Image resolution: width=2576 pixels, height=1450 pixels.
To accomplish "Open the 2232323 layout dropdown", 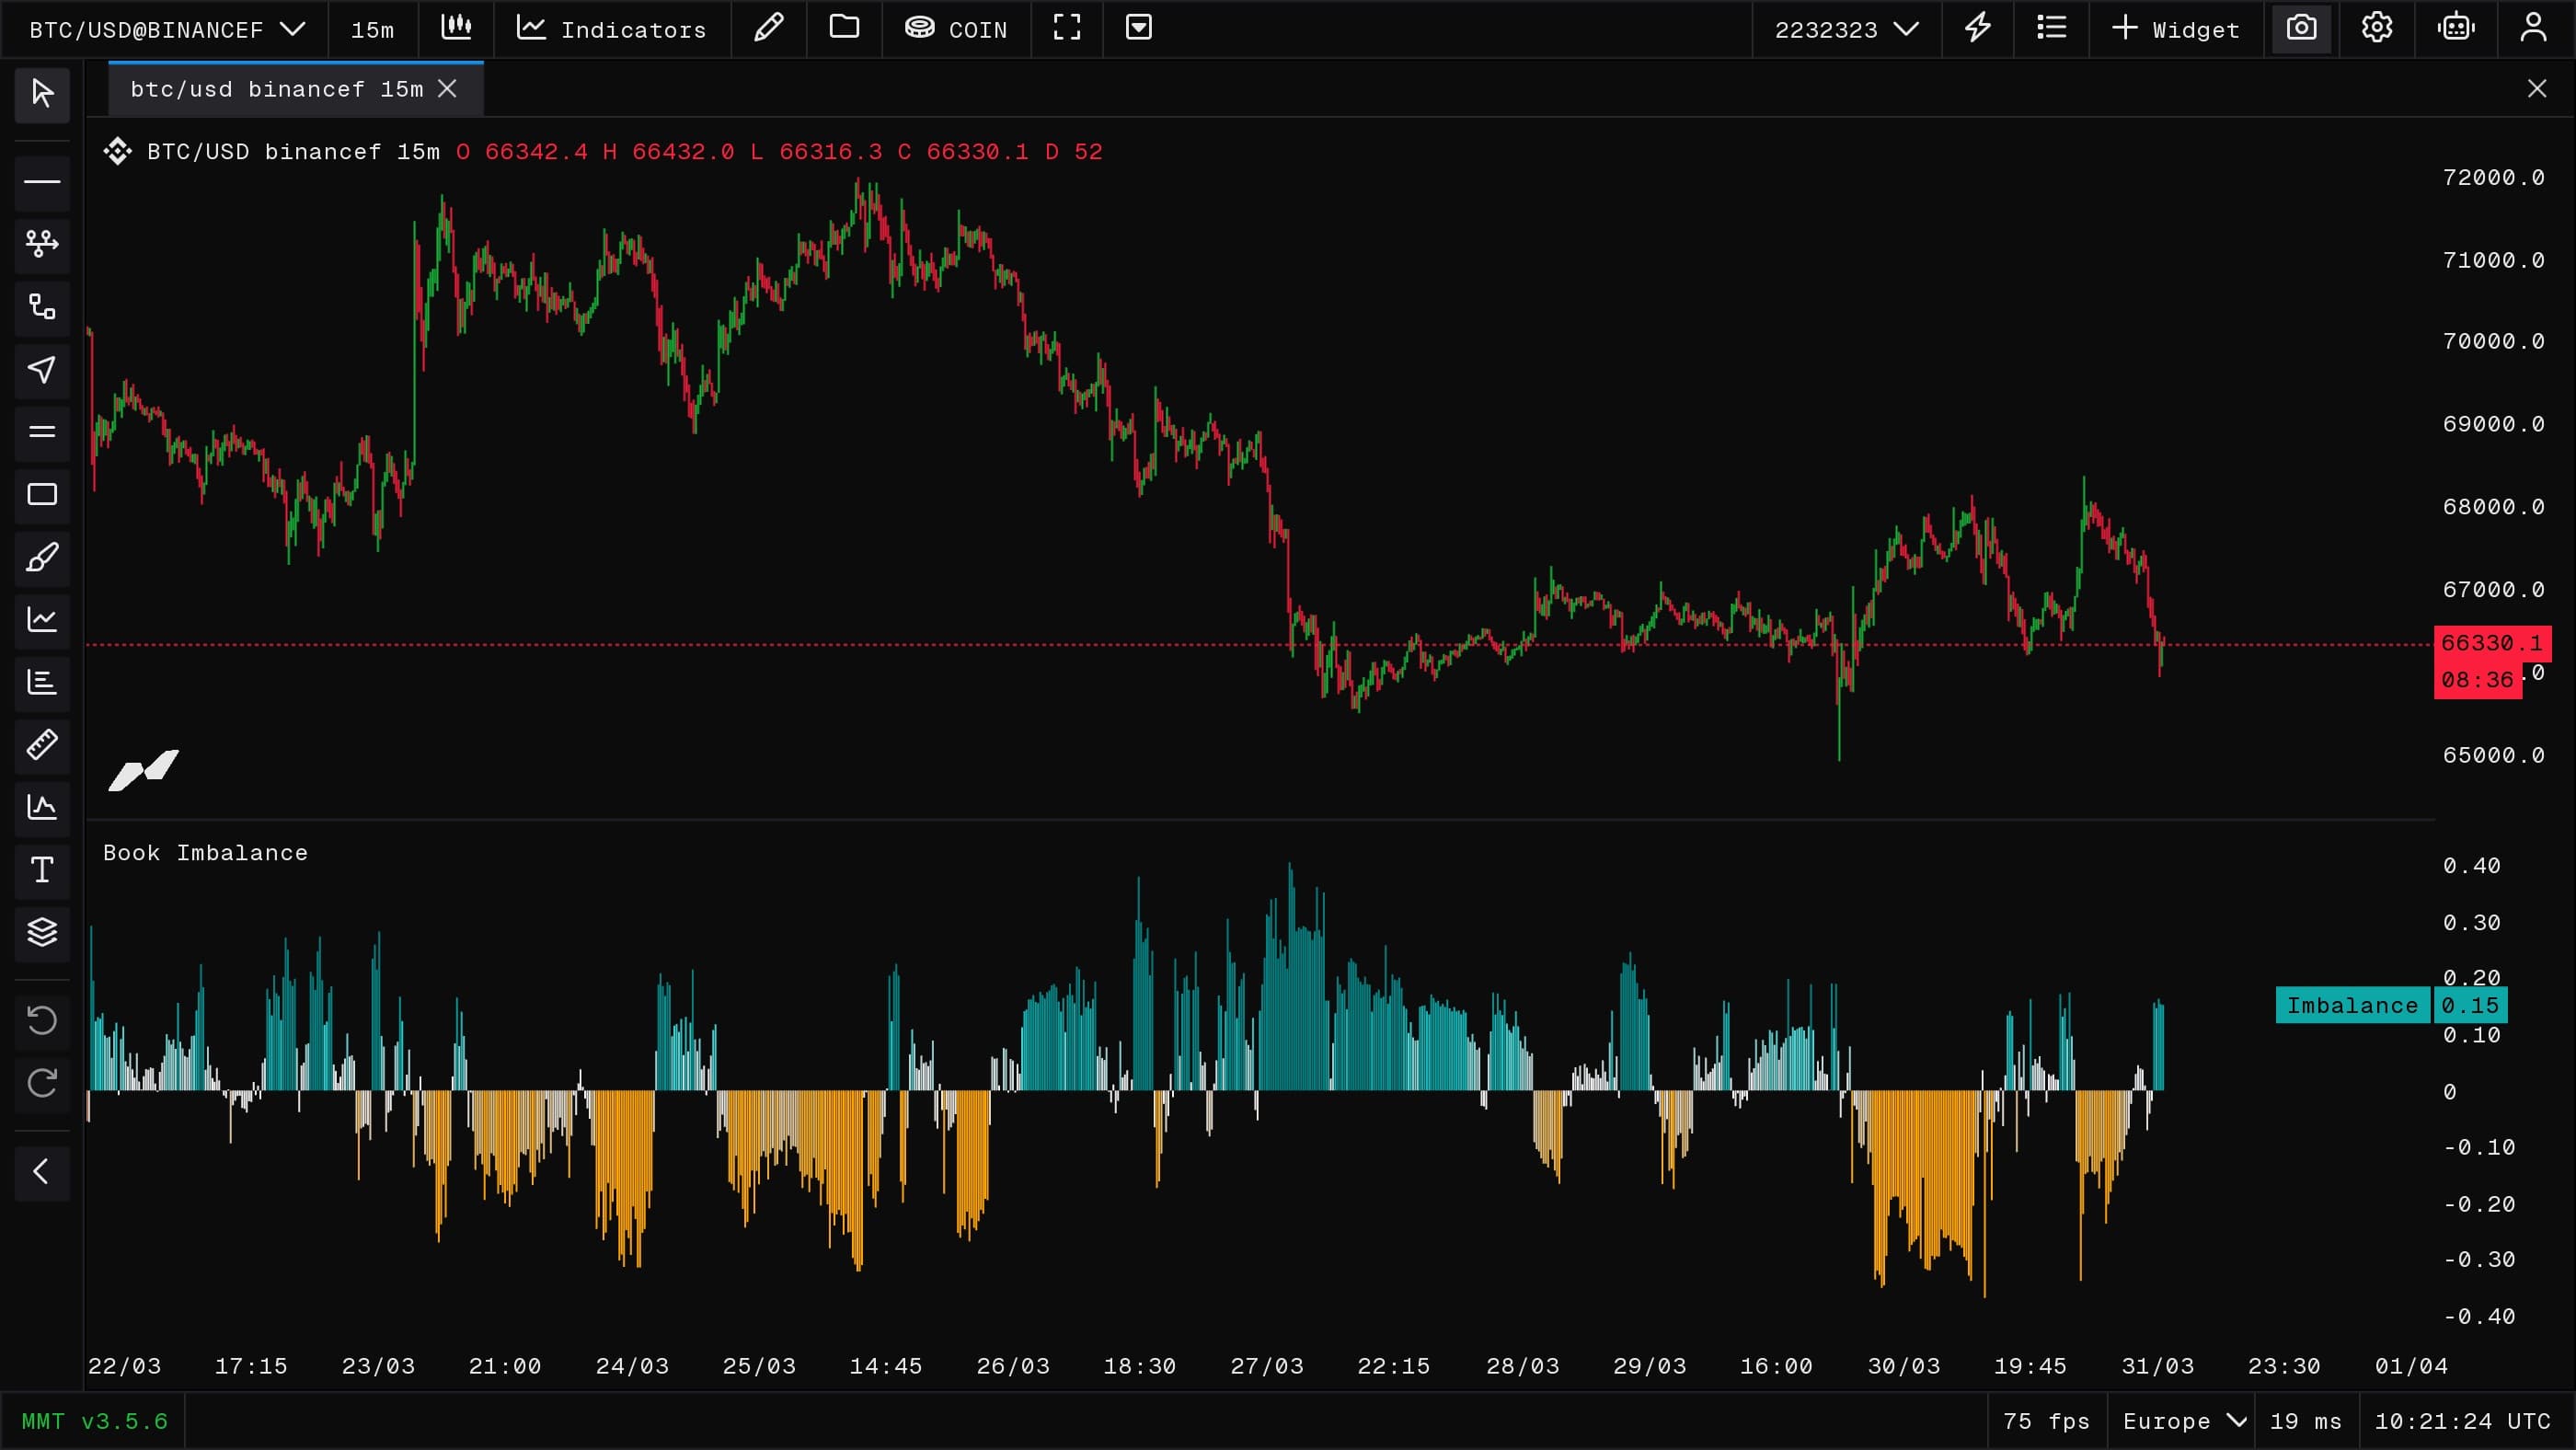I will [x=1846, y=29].
